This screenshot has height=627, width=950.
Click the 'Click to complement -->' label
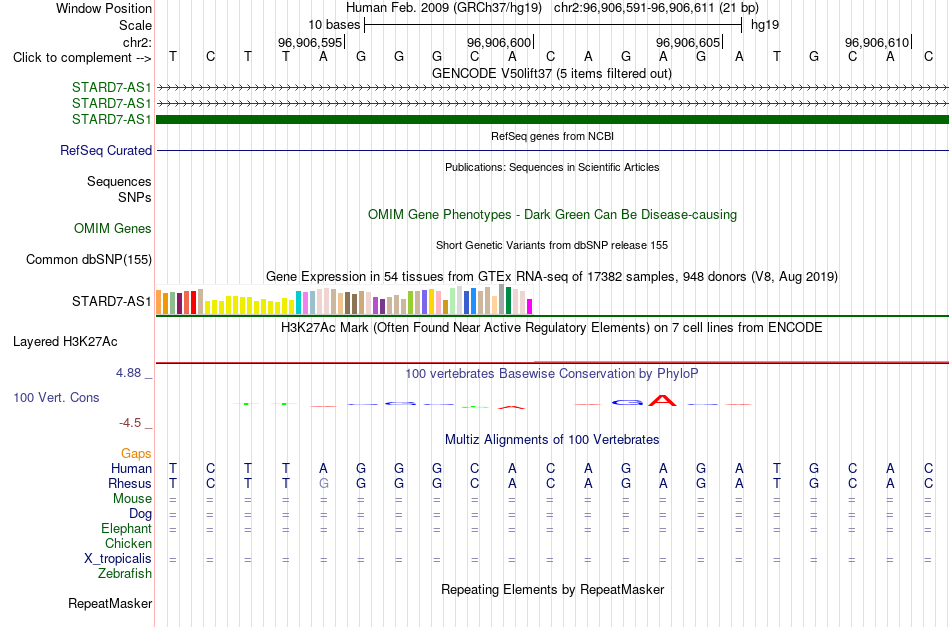(x=82, y=58)
